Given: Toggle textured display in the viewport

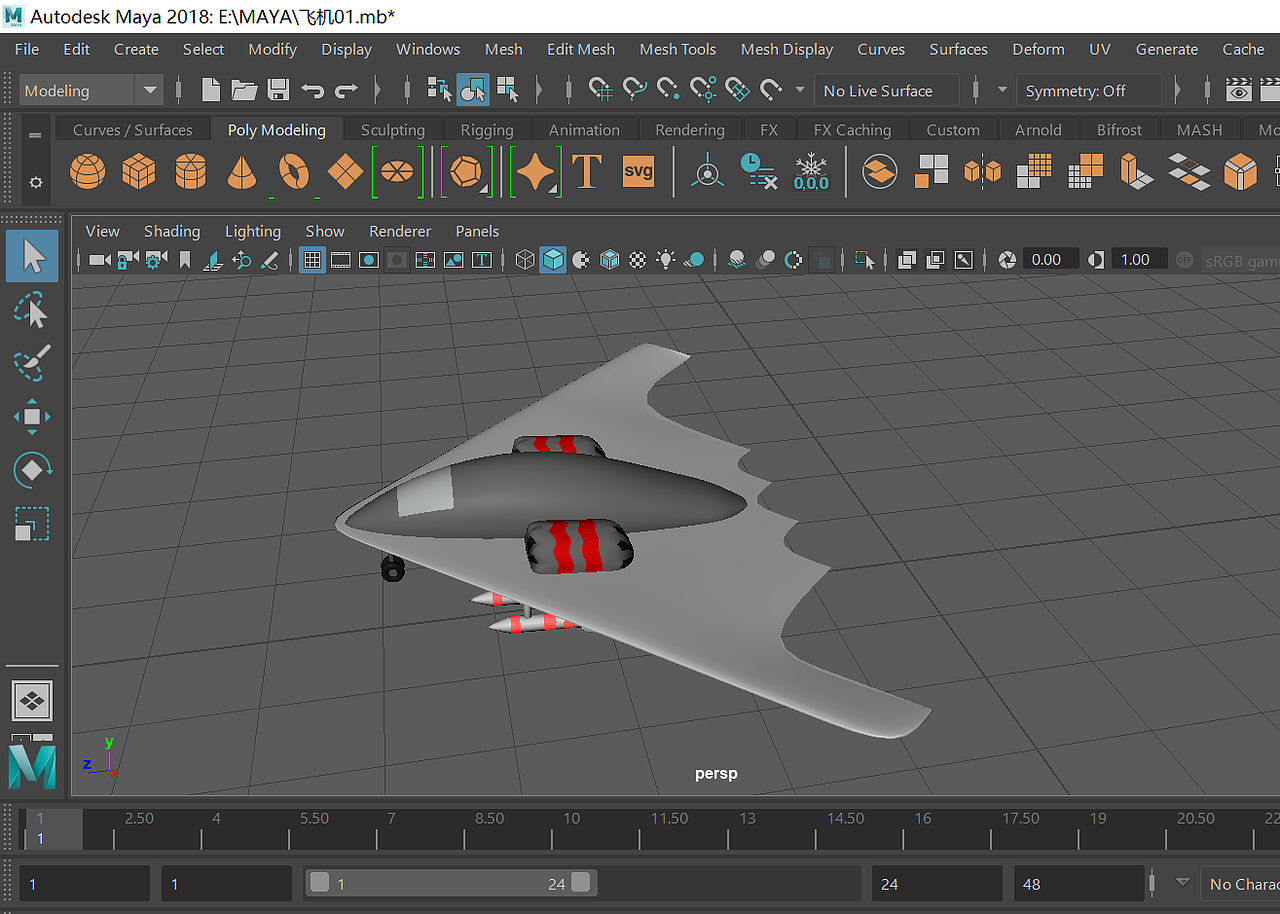Looking at the screenshot, I should pyautogui.click(x=638, y=260).
